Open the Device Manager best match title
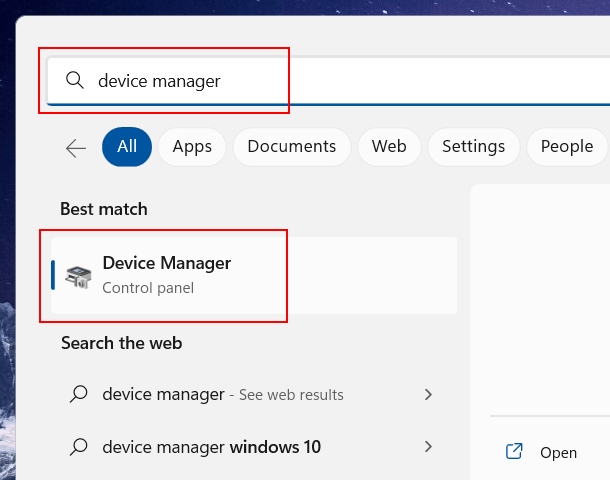Screen dimensions: 610x480 click(x=166, y=264)
